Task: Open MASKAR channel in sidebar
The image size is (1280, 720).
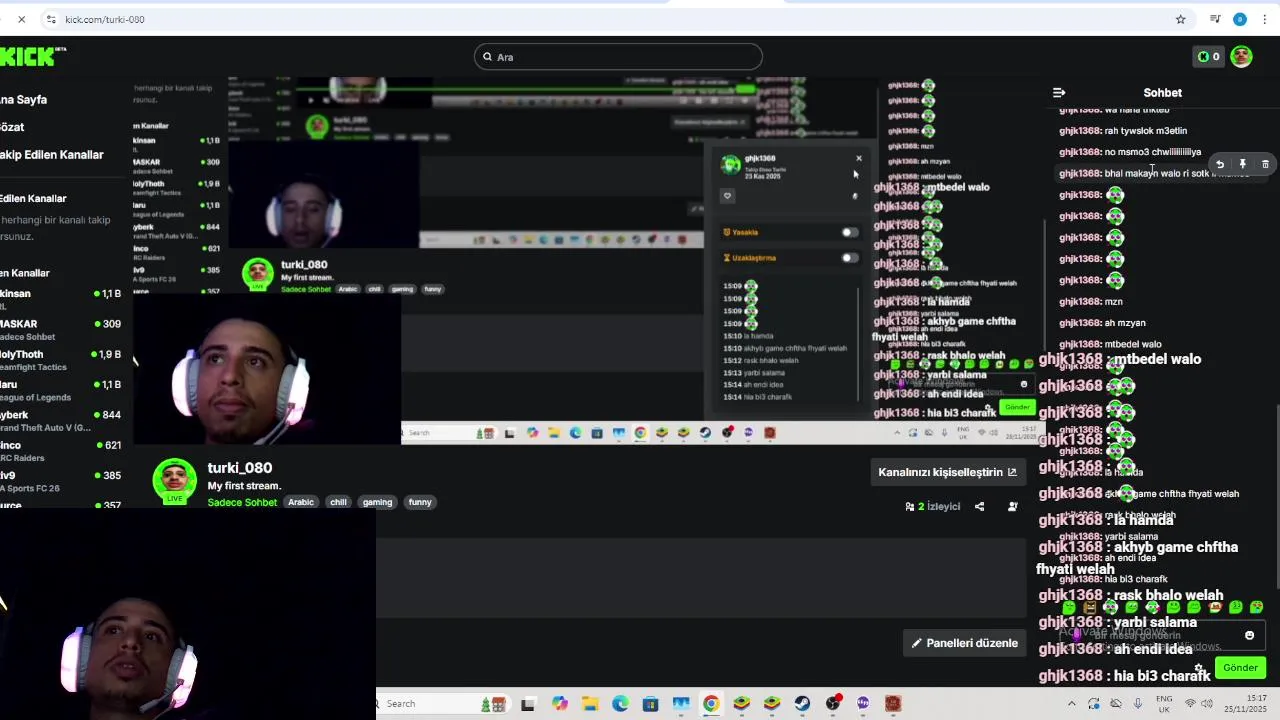Action: 60,330
